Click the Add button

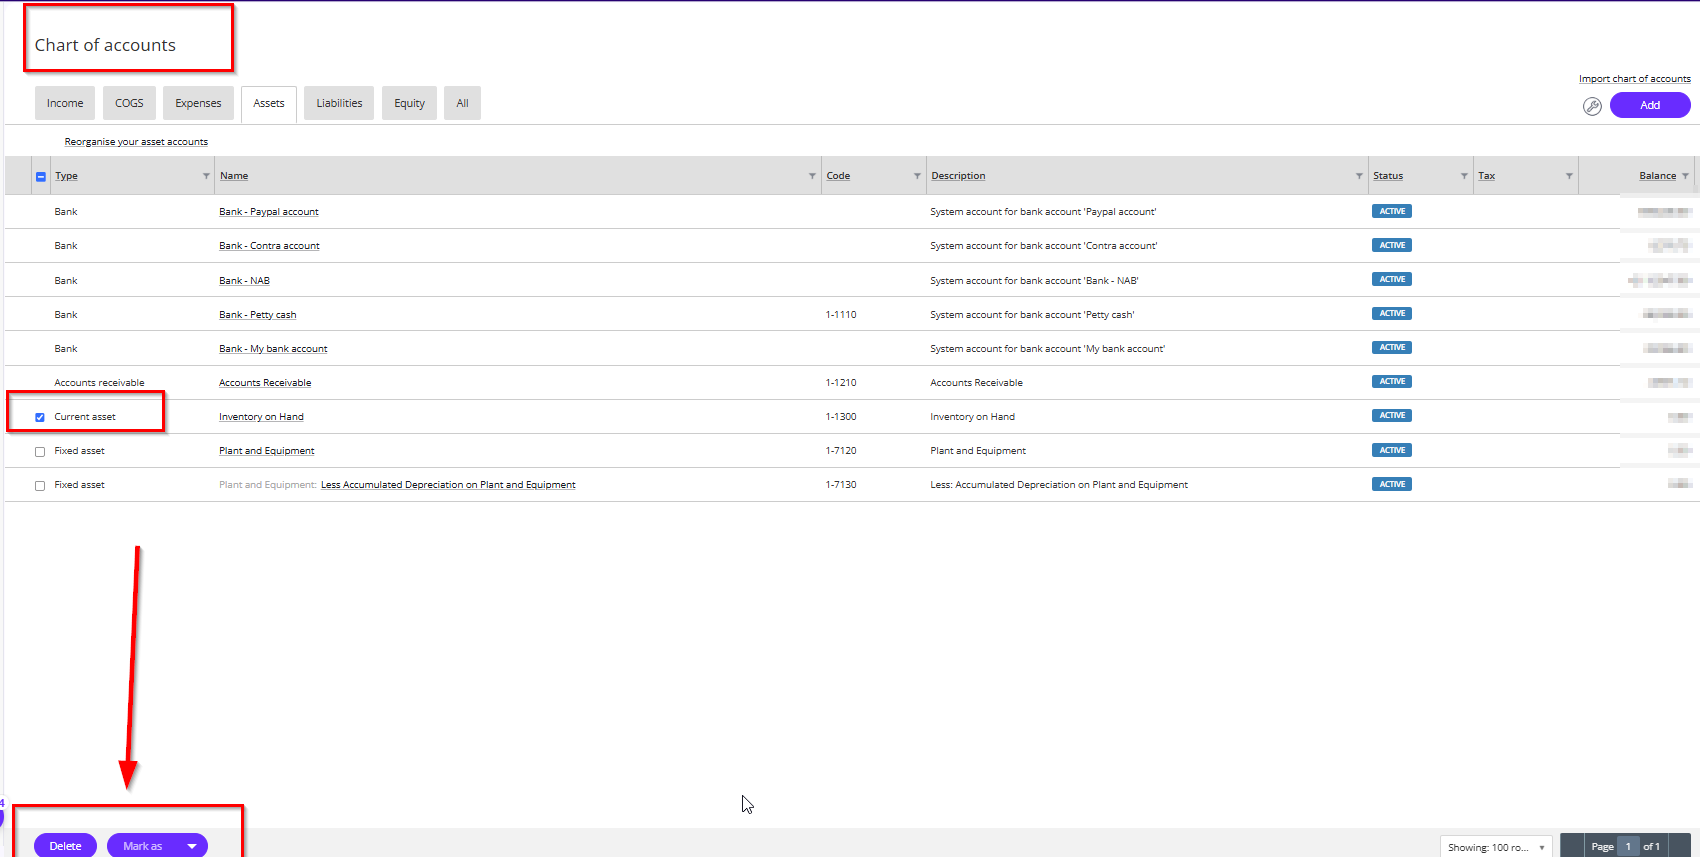[1650, 105]
